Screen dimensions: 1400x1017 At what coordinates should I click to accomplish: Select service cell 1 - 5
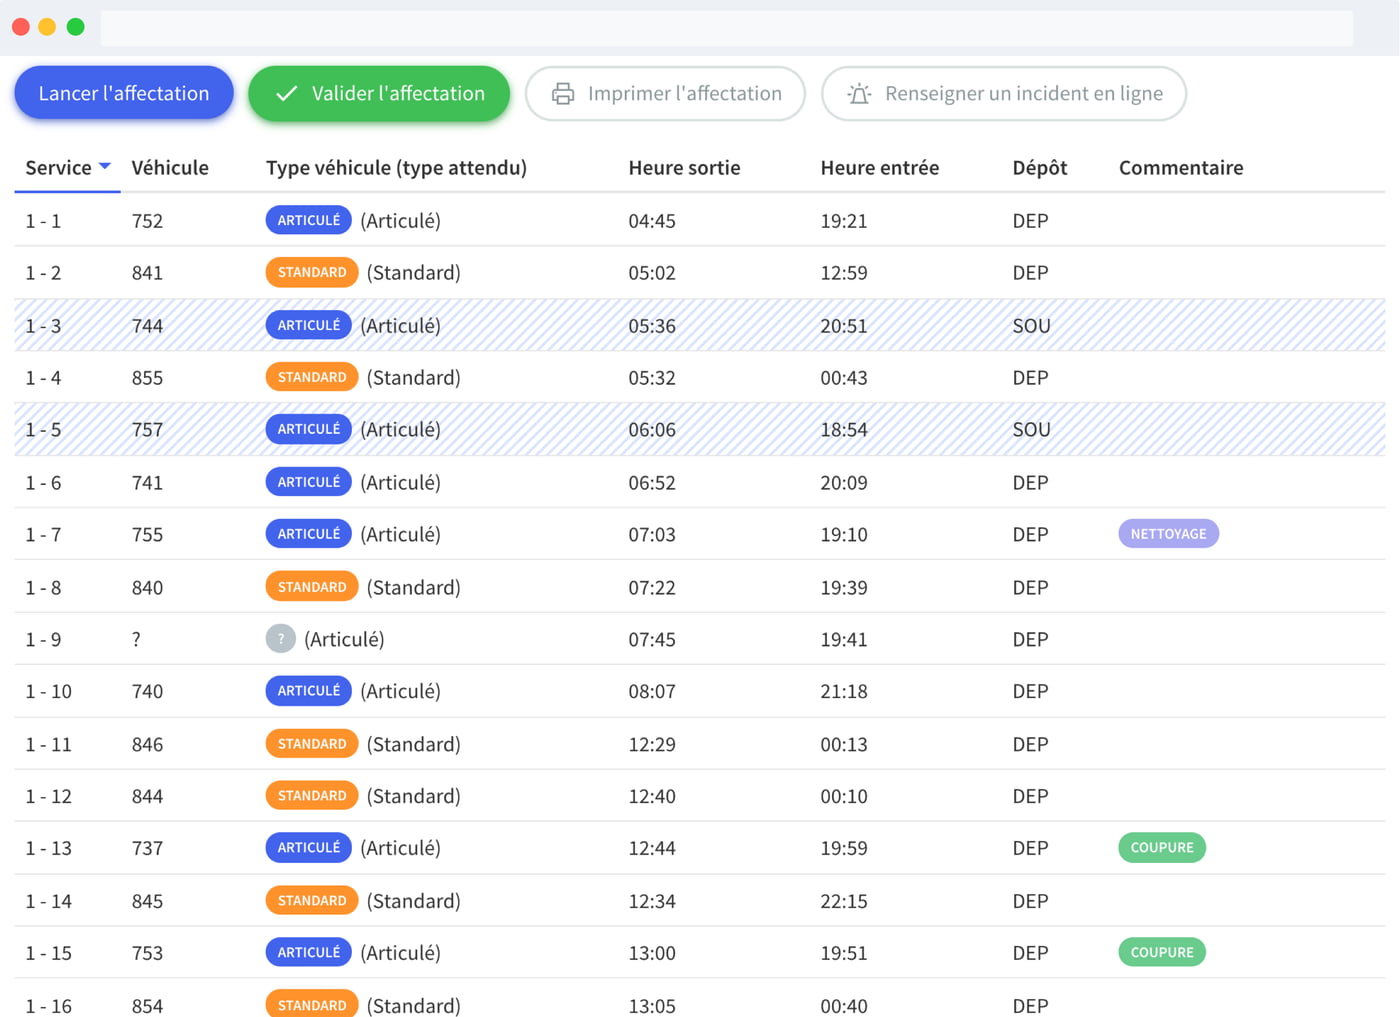coord(43,430)
